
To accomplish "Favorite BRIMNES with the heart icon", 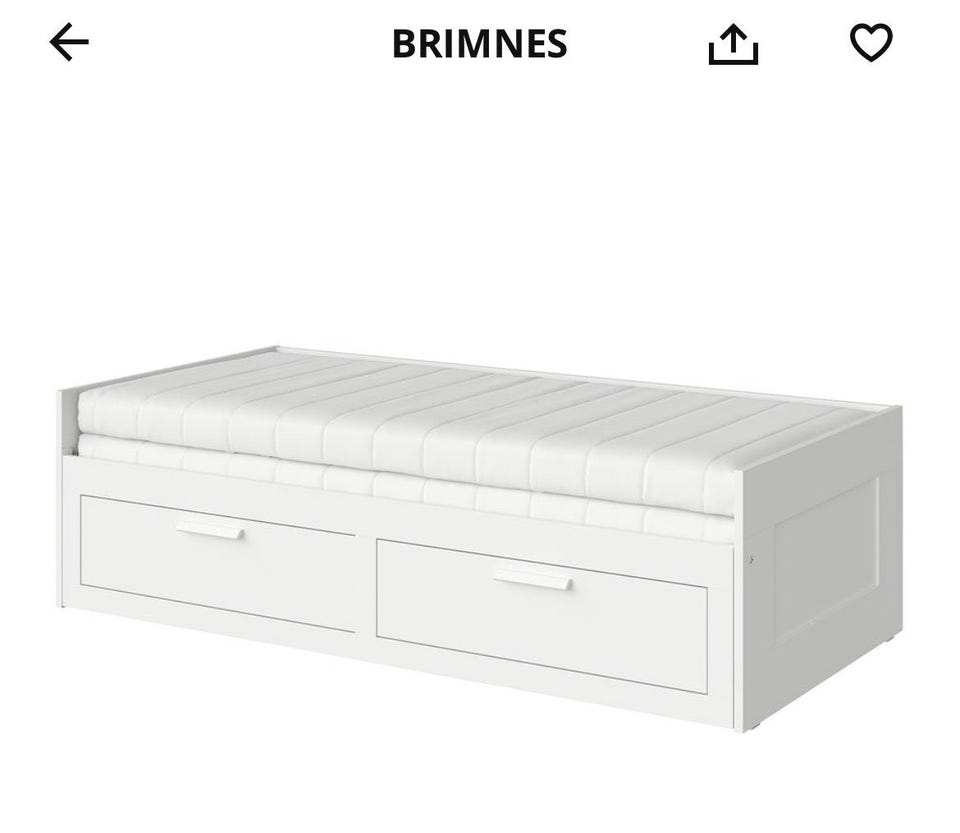I will pyautogui.click(x=871, y=42).
